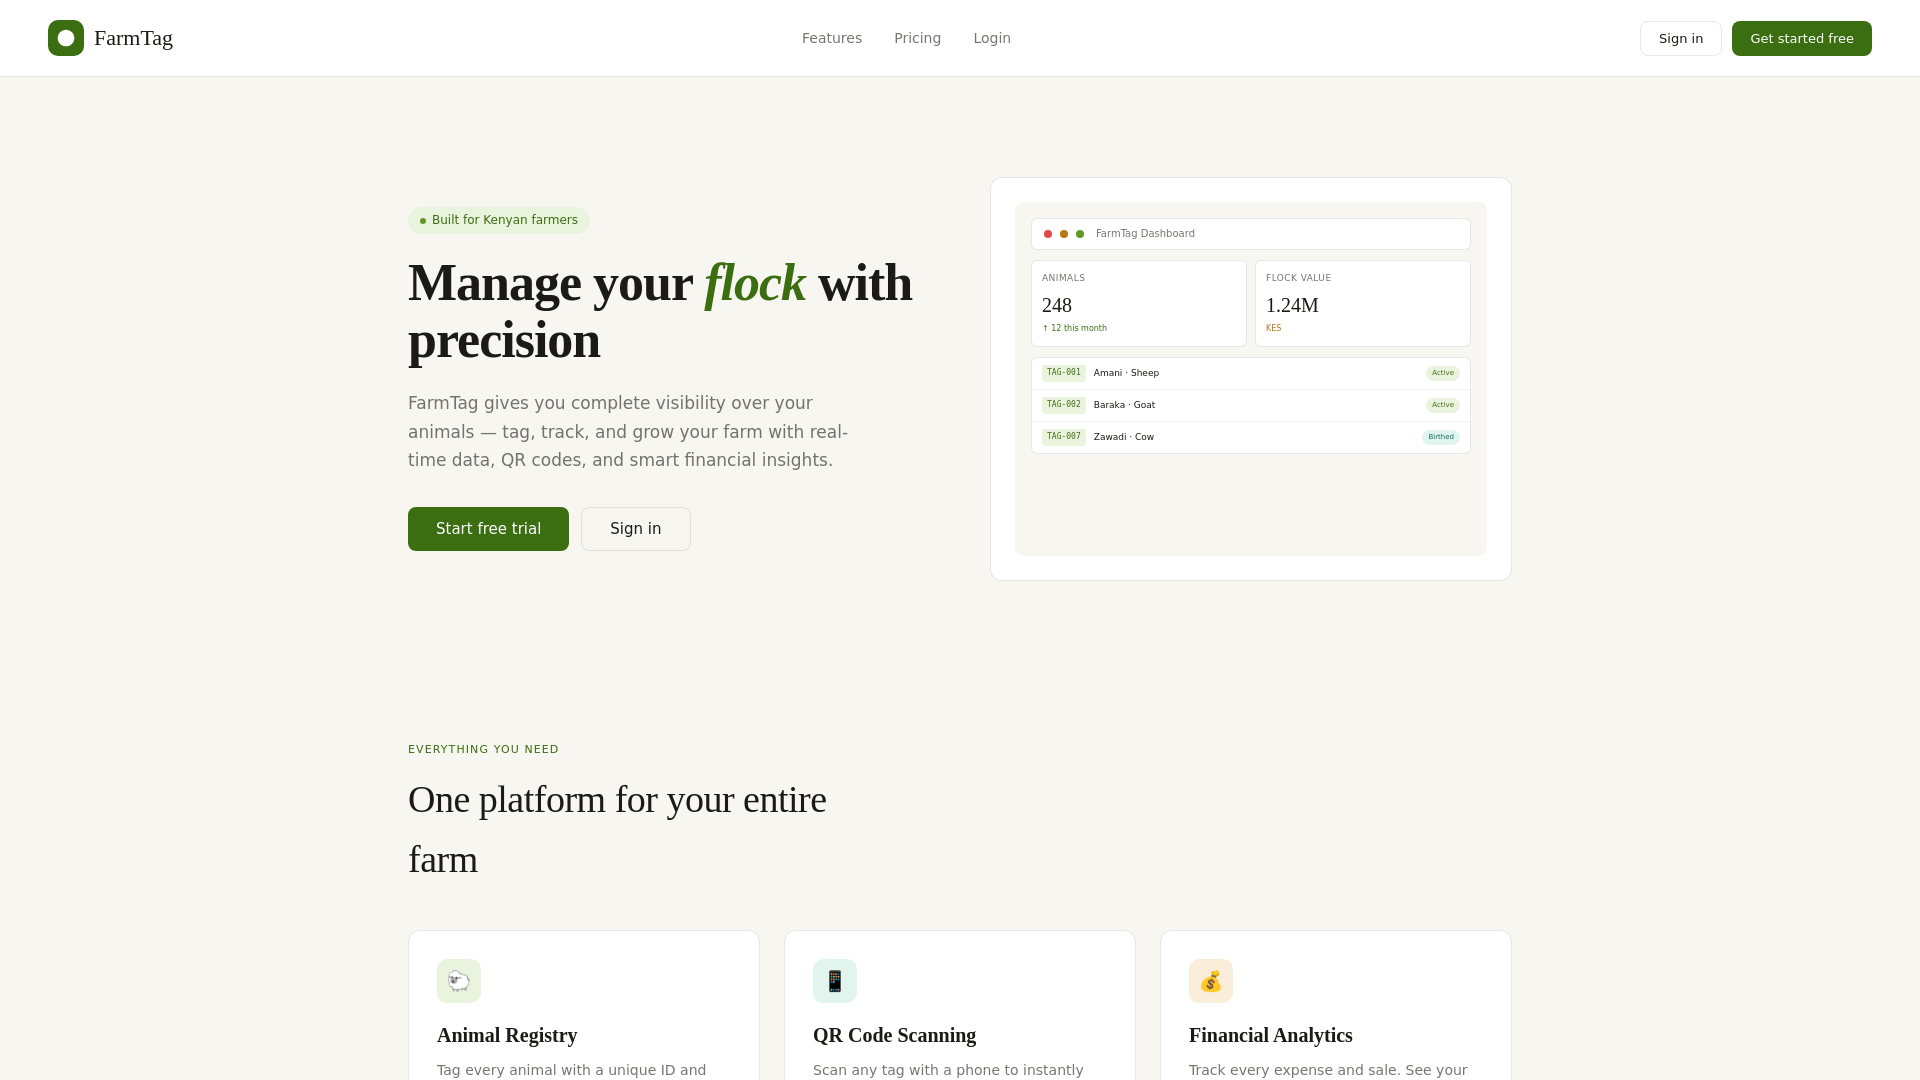Viewport: 1920px width, 1080px height.
Task: Click the green dot in dashboard preview
Action: pos(1080,234)
